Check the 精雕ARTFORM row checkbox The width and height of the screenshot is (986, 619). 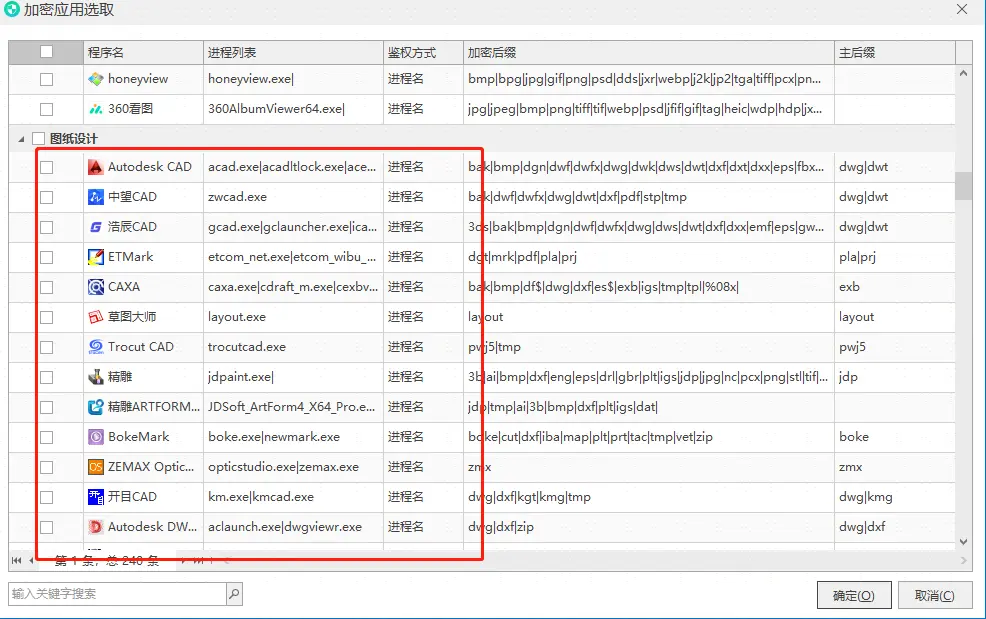(47, 407)
